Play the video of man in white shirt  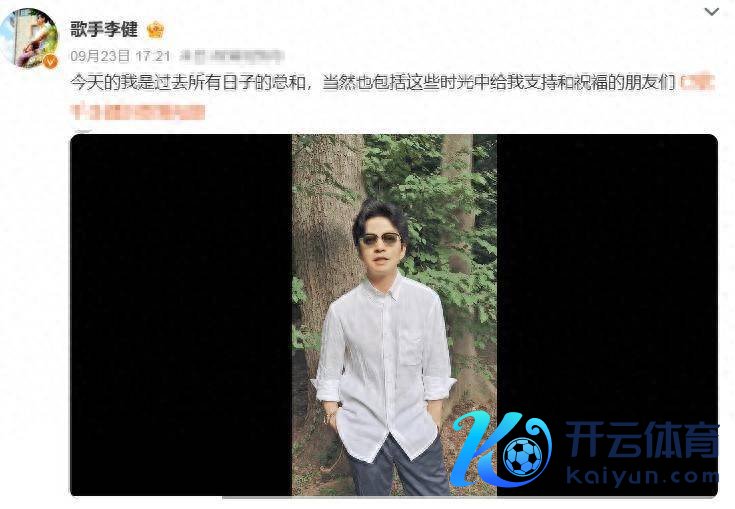pyautogui.click(x=394, y=314)
